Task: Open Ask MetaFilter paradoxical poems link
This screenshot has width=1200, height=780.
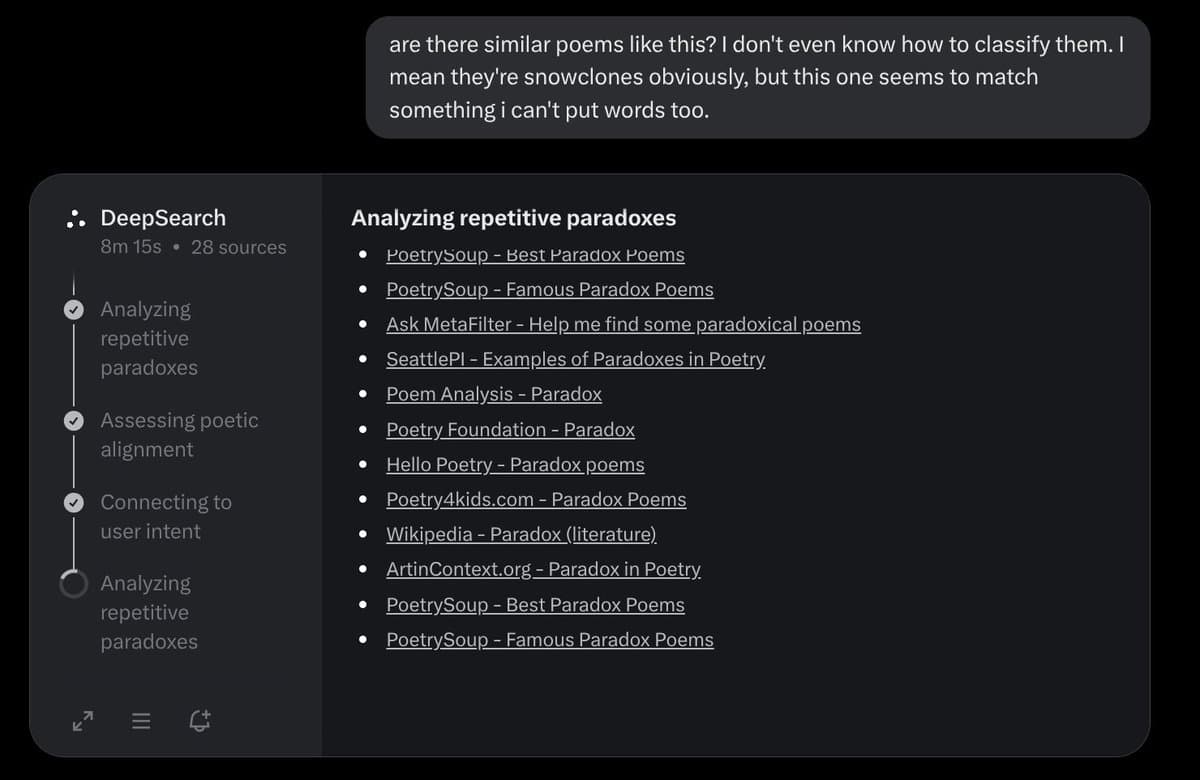Action: pos(623,324)
